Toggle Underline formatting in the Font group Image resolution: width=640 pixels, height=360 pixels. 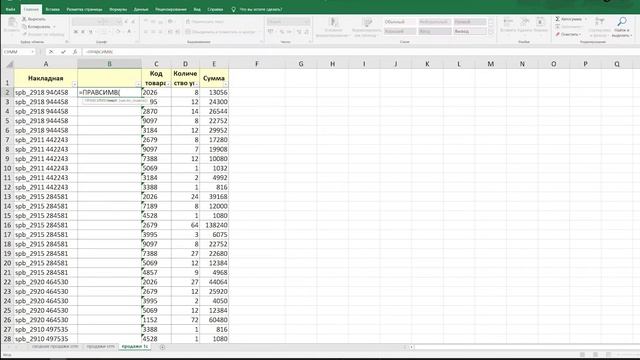[91, 32]
